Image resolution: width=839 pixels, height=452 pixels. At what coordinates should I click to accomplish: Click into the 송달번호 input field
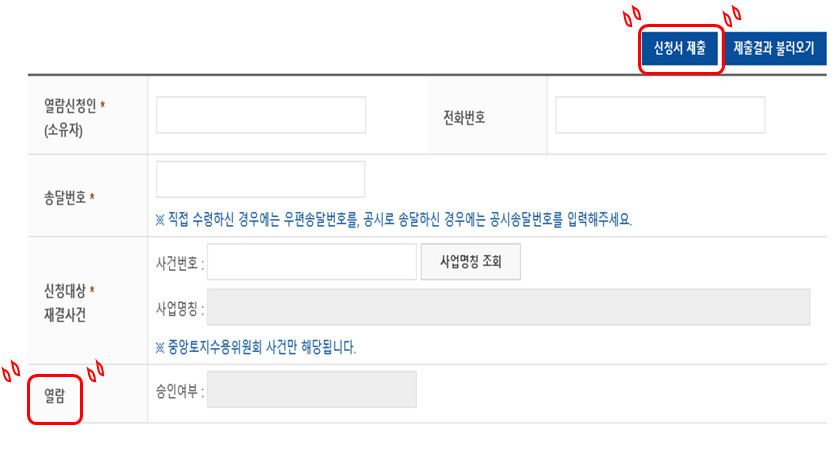(x=261, y=179)
